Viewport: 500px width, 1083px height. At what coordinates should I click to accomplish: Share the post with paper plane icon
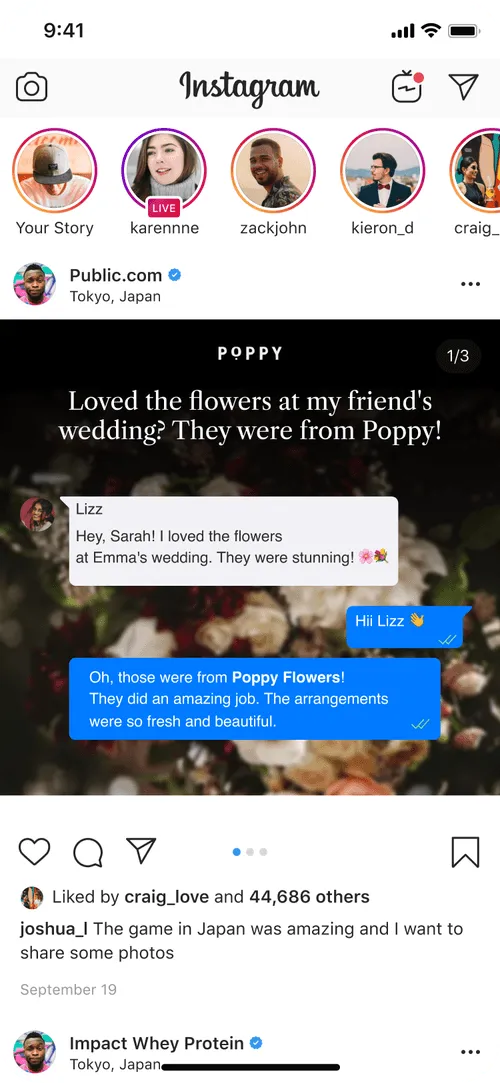142,850
